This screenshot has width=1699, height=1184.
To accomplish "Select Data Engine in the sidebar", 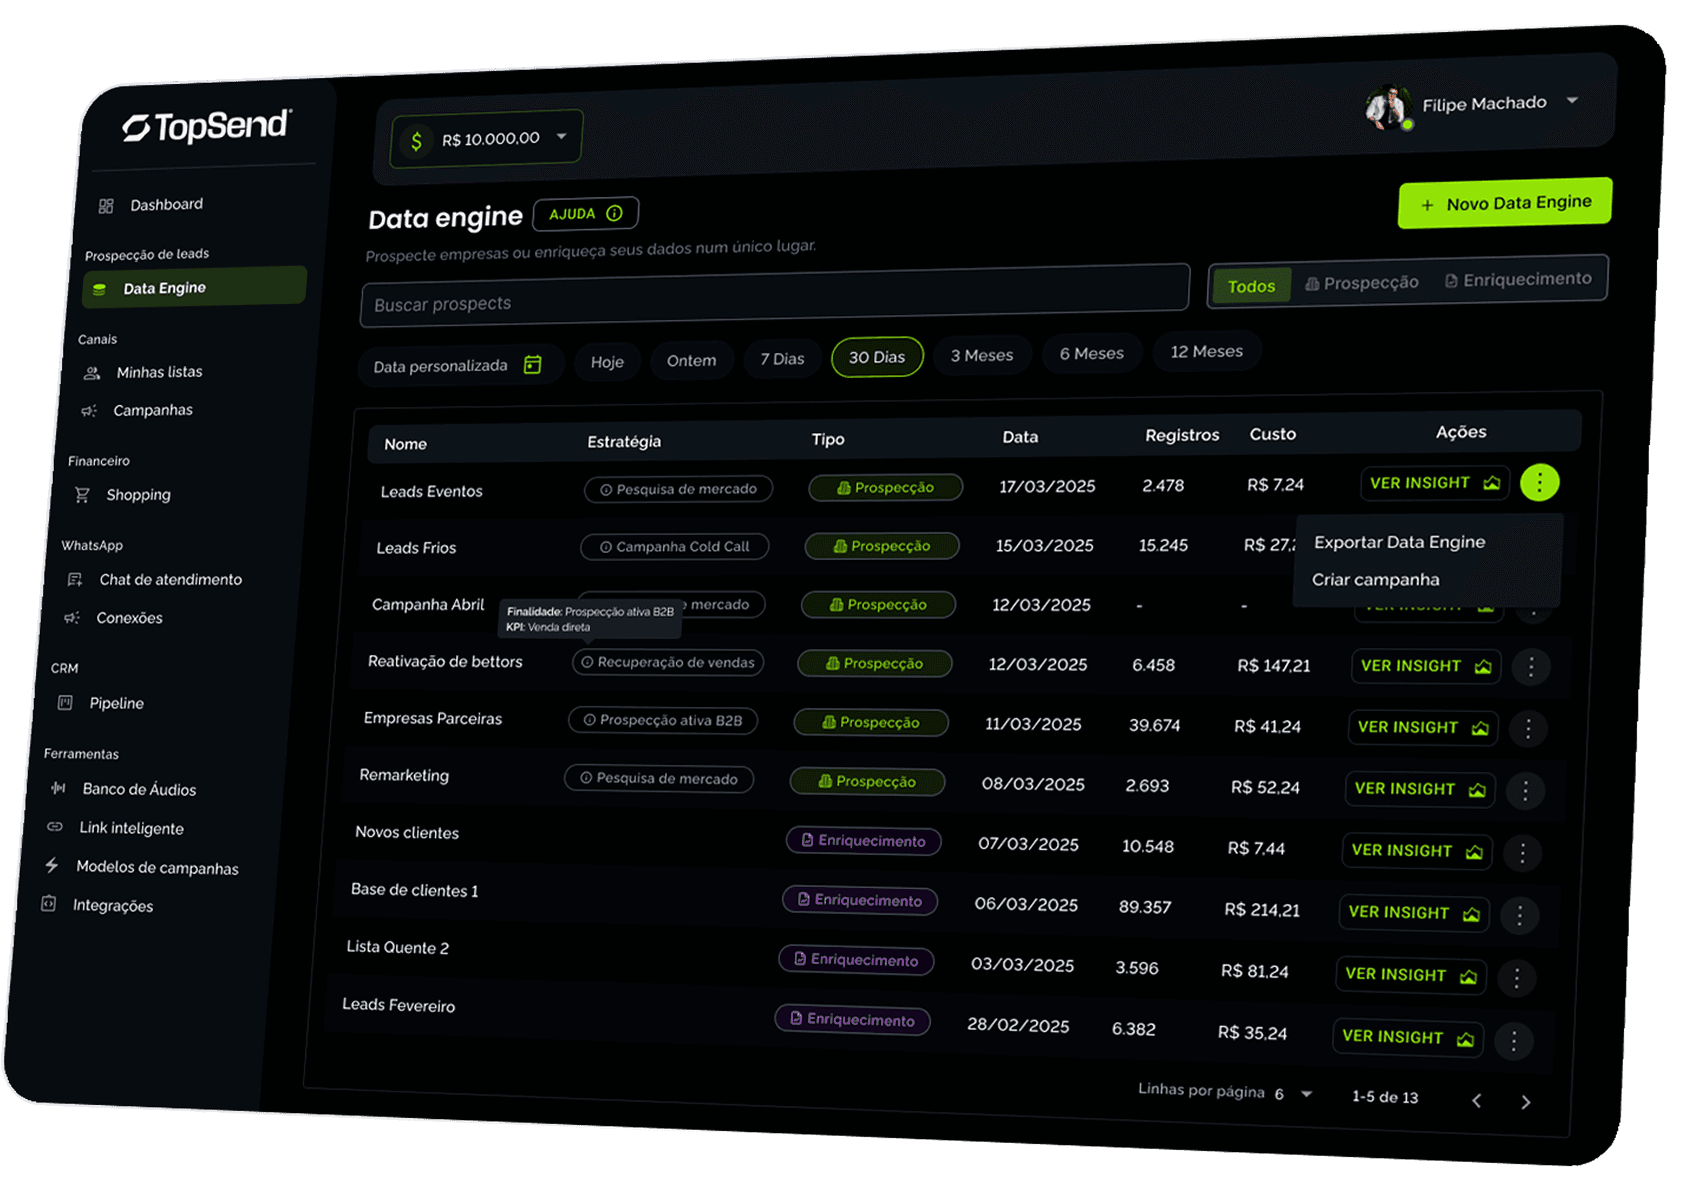I will pos(195,287).
